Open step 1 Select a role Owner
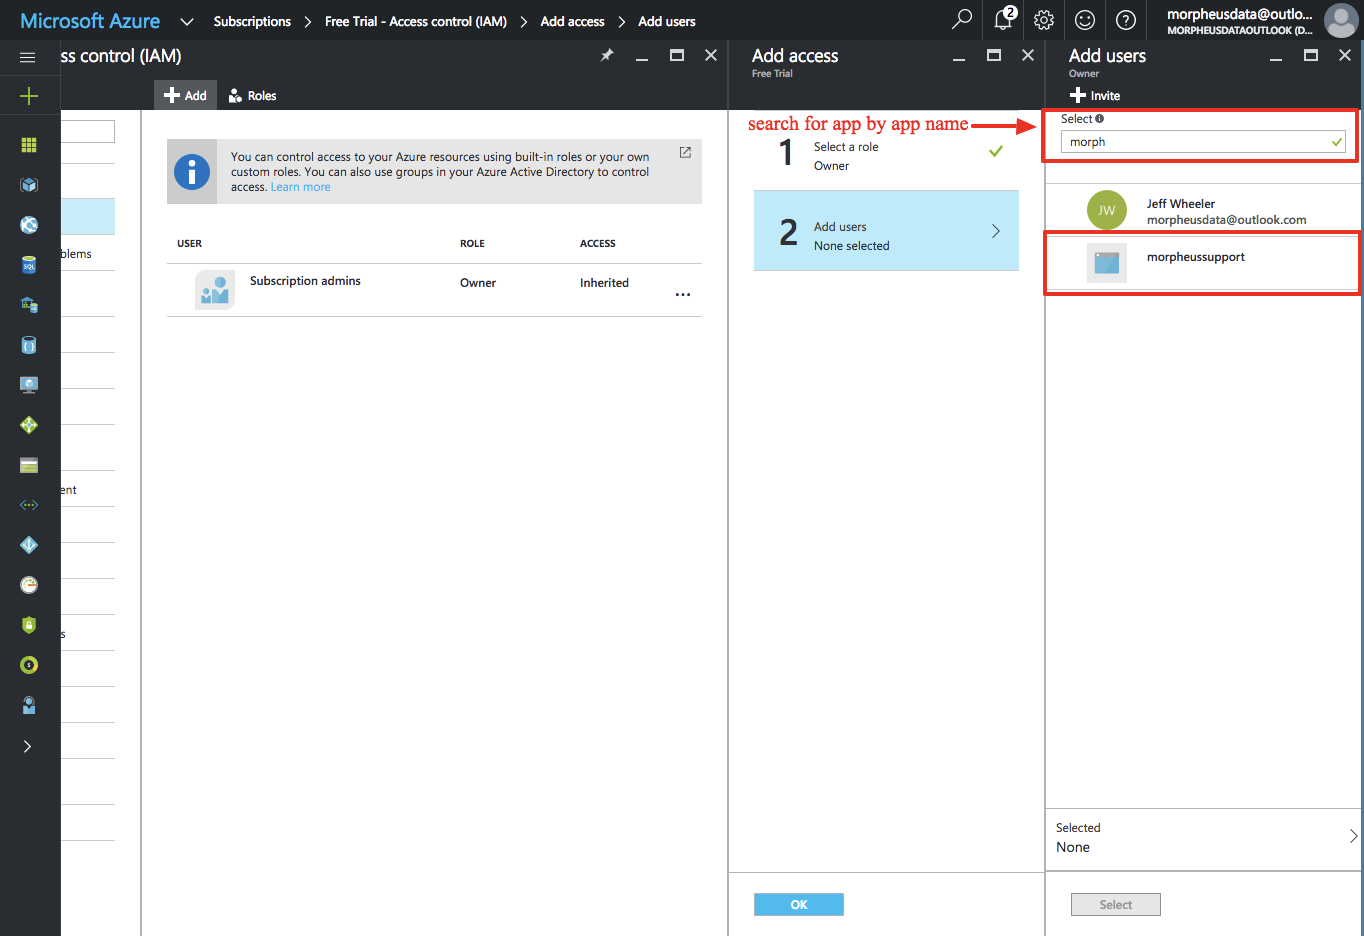This screenshot has height=936, width=1364. [x=886, y=151]
